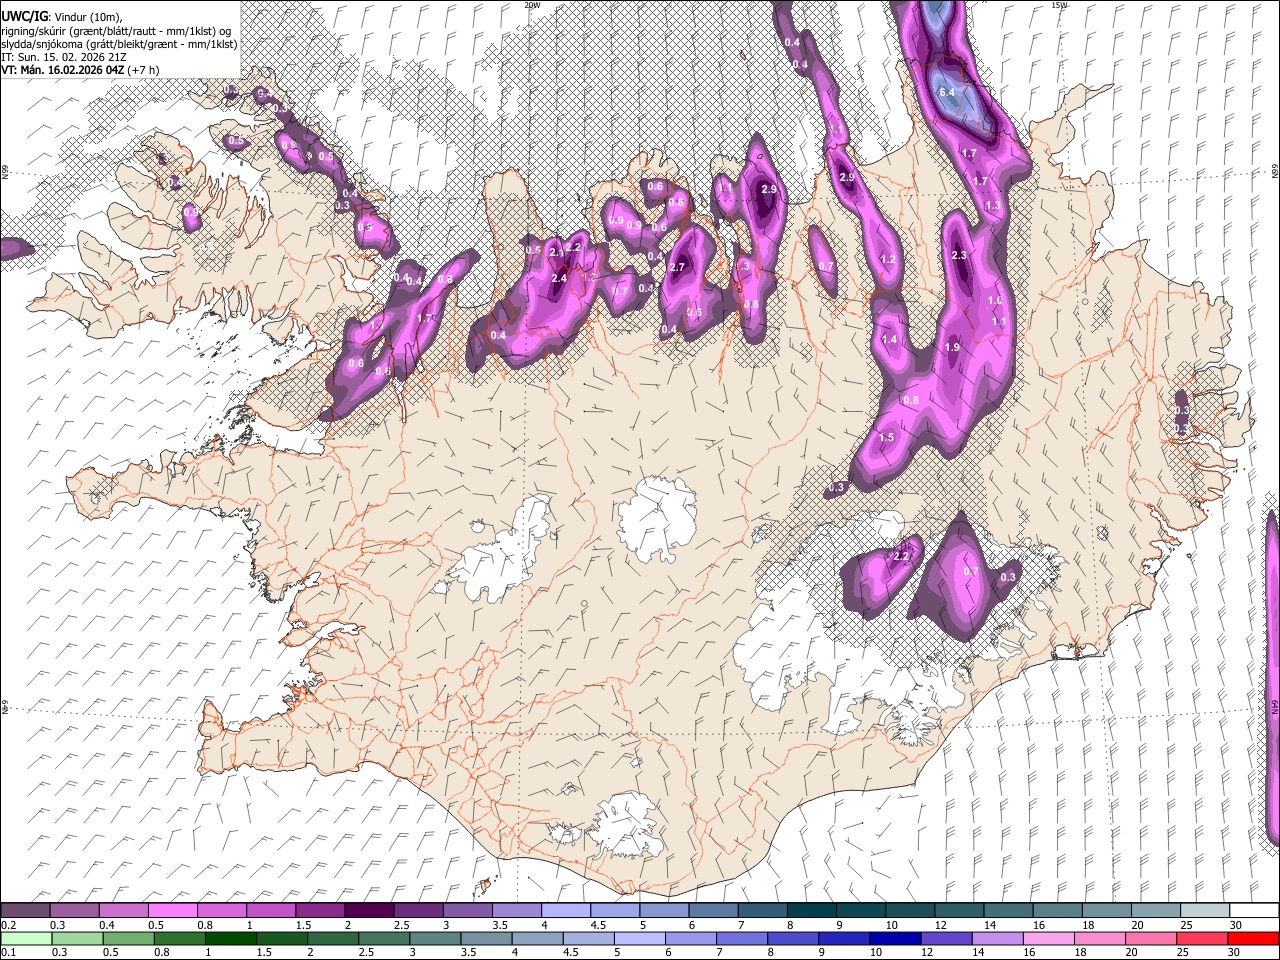This screenshot has width=1280, height=960.
Task: Select the pink snow swatch between 0.5 and 0.8
Action: [173, 911]
